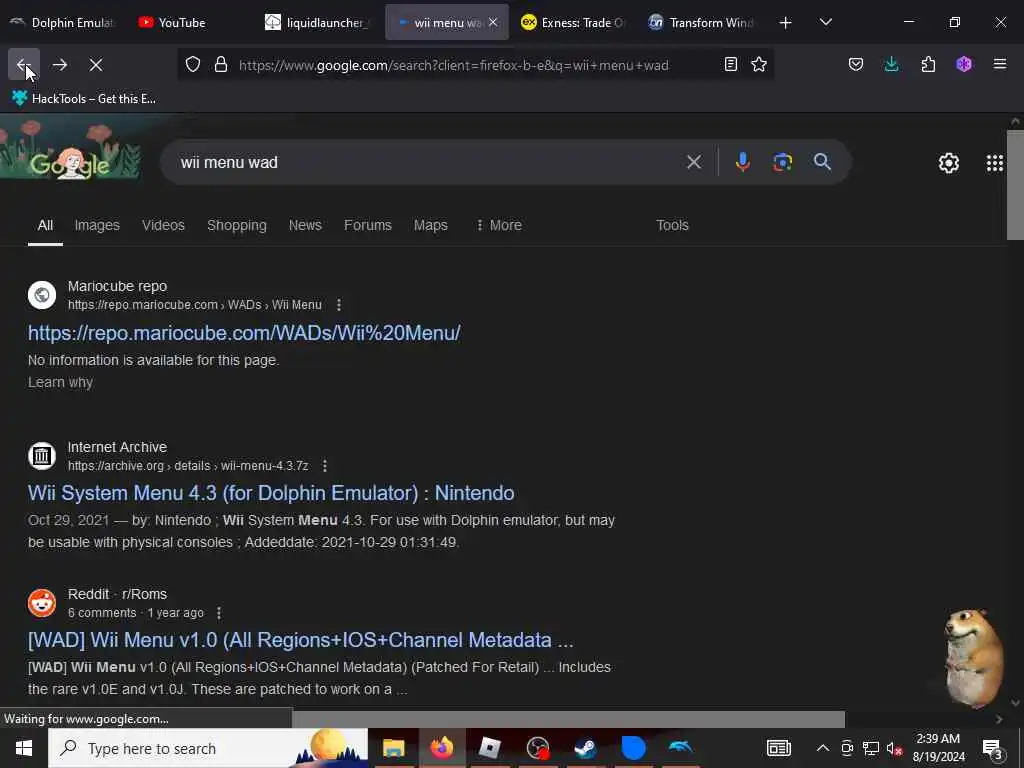Image resolution: width=1024 pixels, height=768 pixels.
Task: Select the Shopping search filter
Action: pos(236,225)
